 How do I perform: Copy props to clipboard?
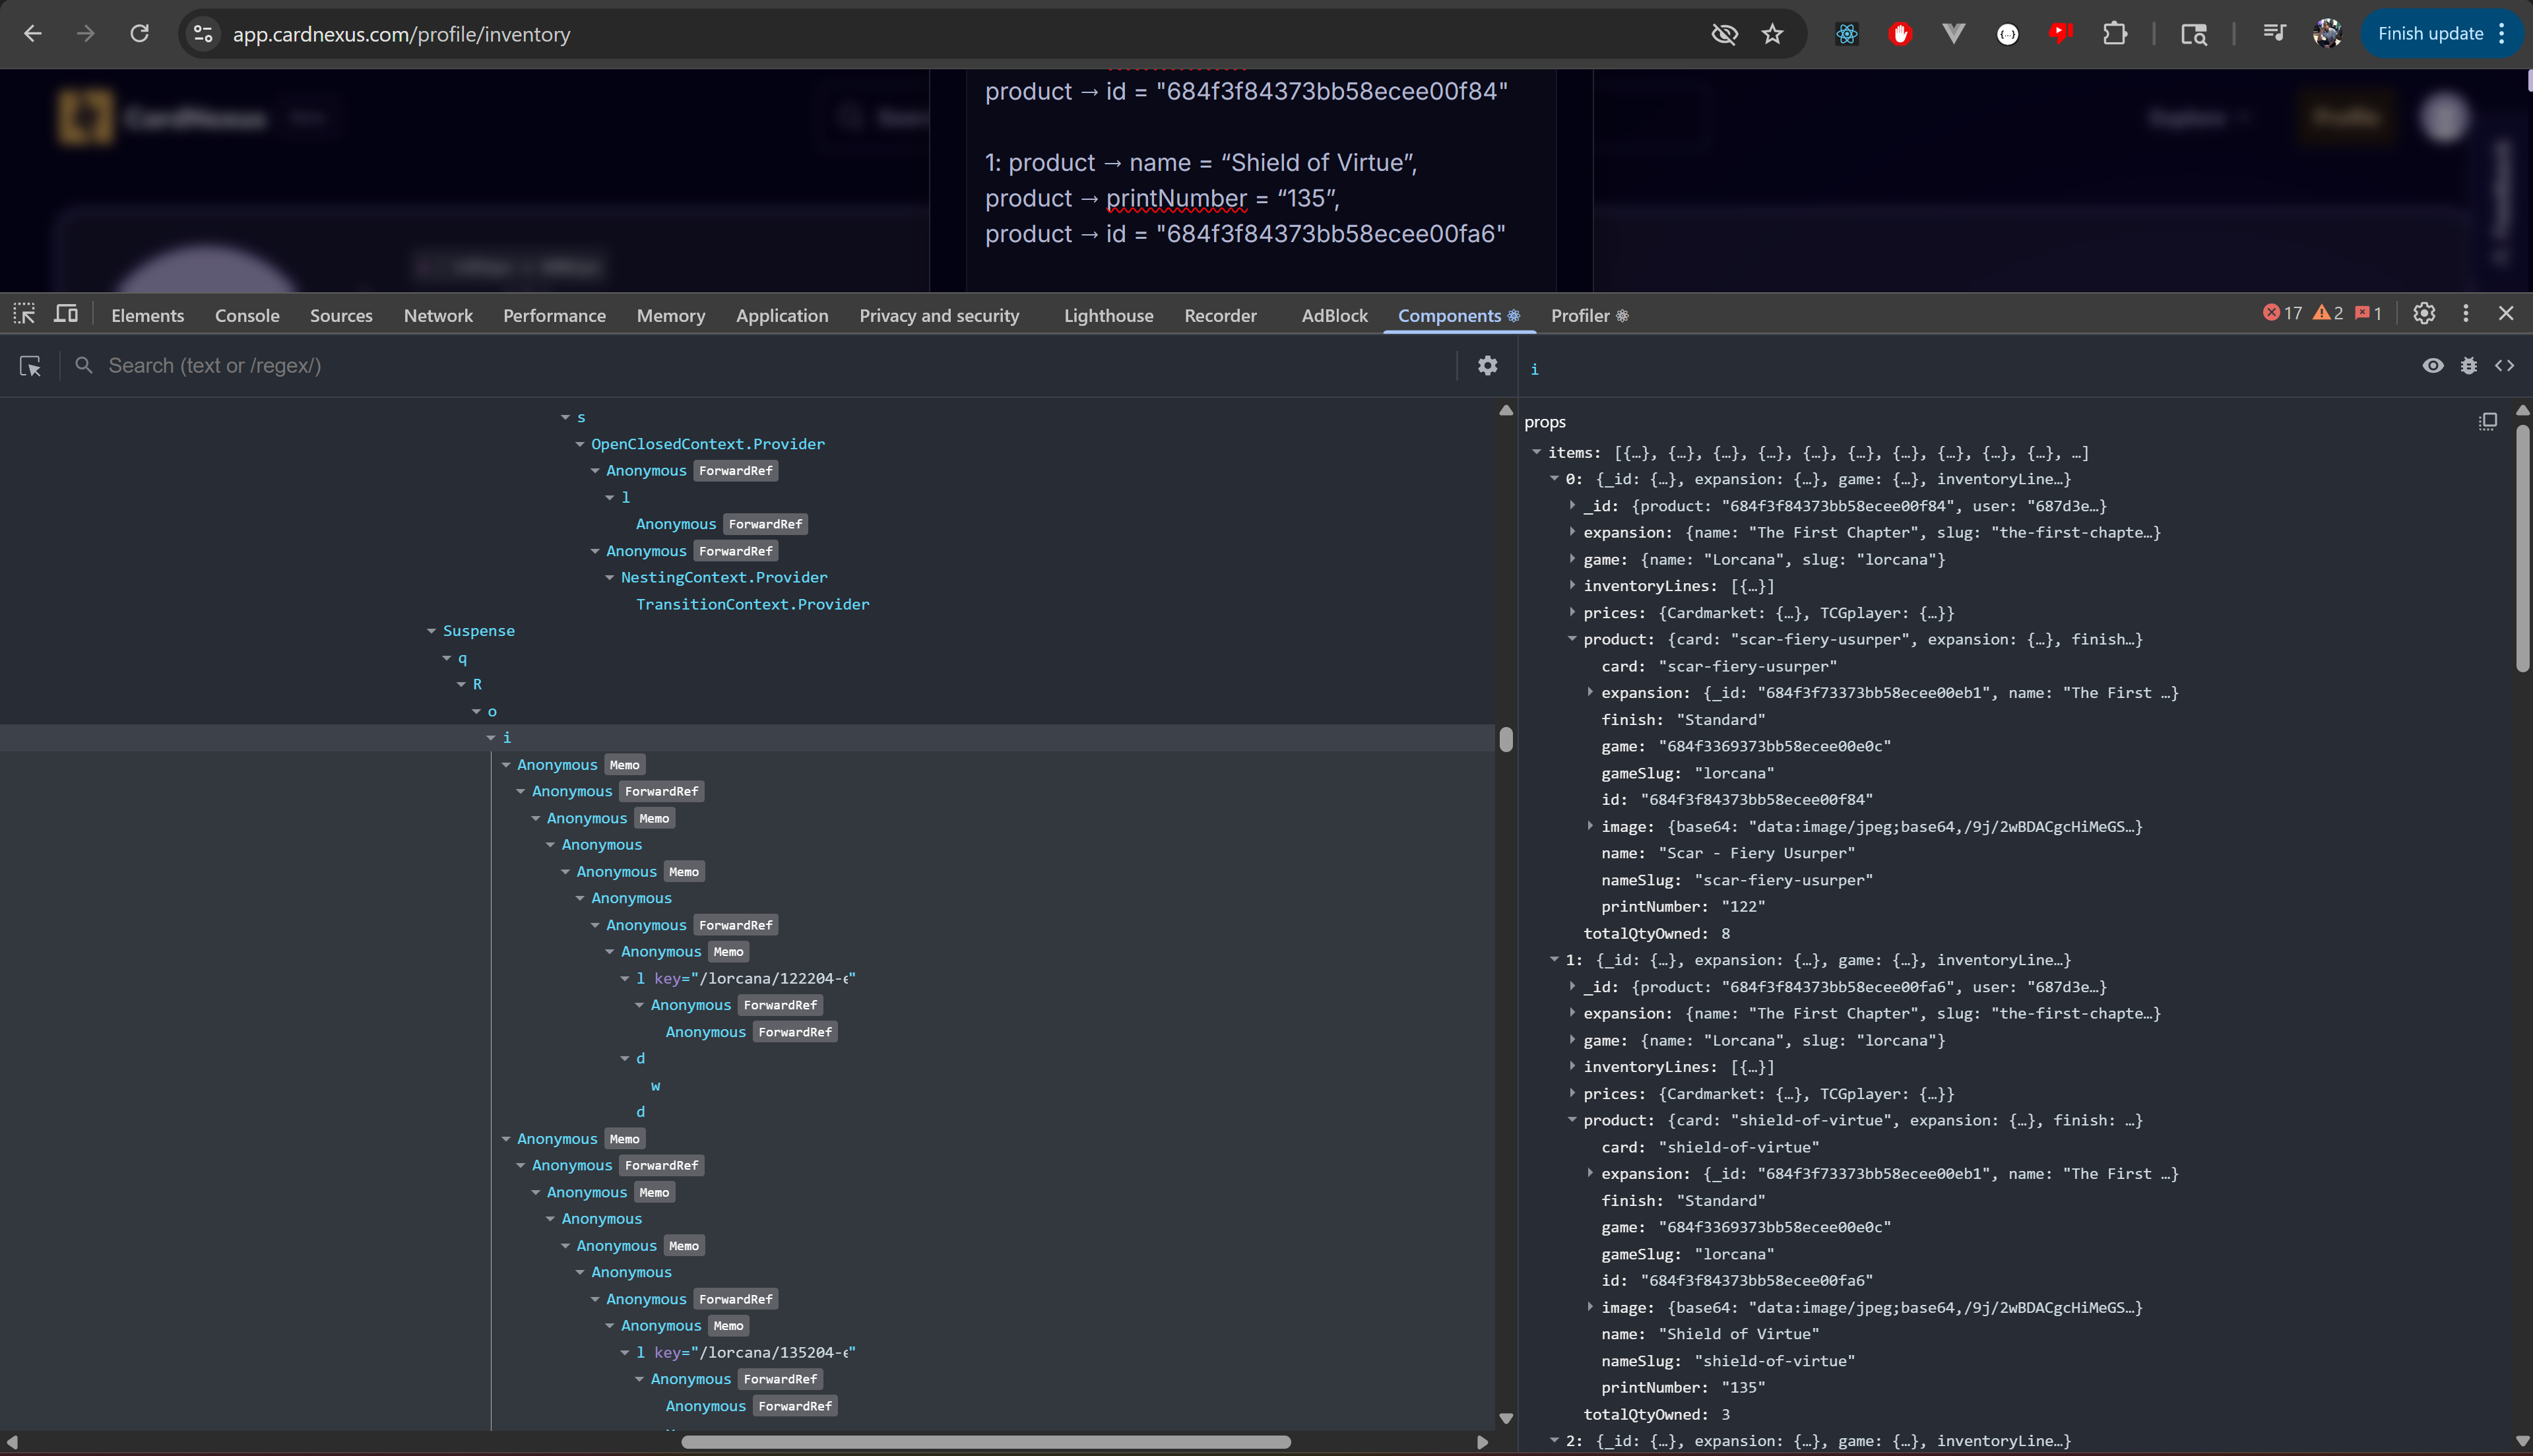pyautogui.click(x=2488, y=422)
